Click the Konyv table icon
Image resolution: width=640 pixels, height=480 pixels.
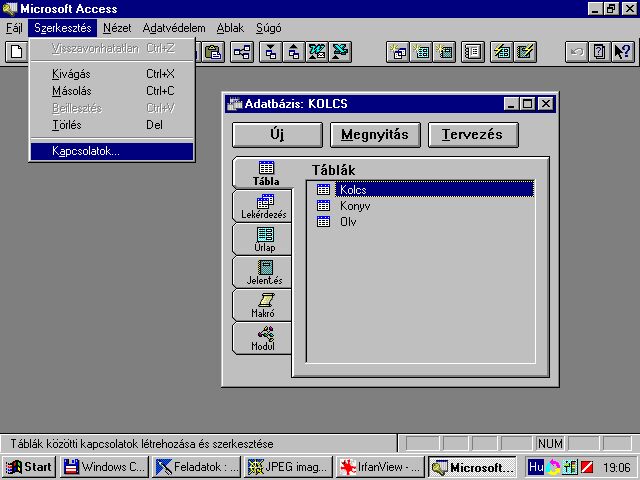323,206
